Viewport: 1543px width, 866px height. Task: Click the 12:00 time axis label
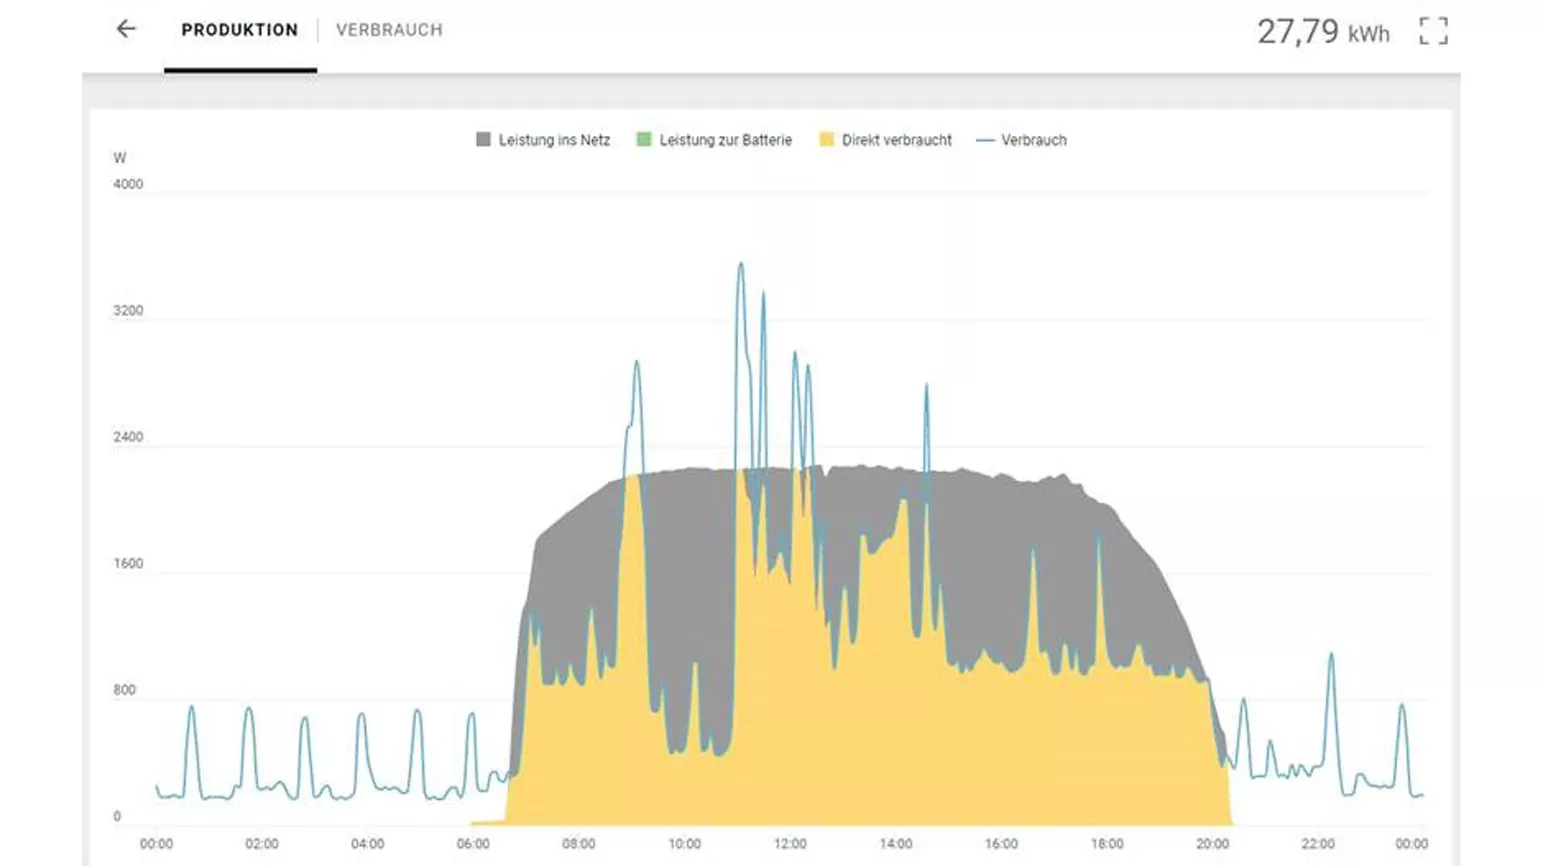click(x=790, y=844)
